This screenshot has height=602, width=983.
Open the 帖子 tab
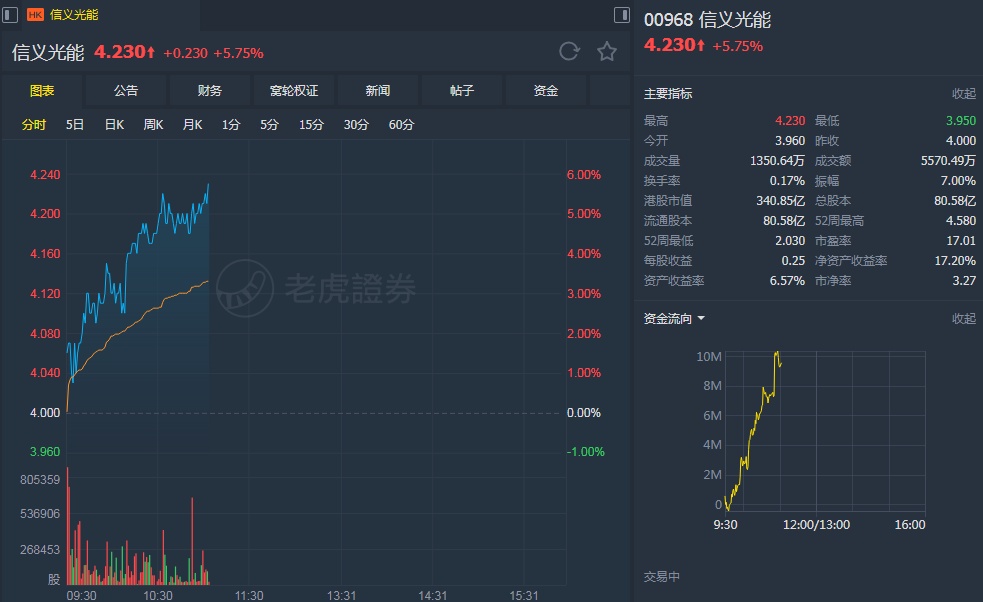[x=462, y=91]
